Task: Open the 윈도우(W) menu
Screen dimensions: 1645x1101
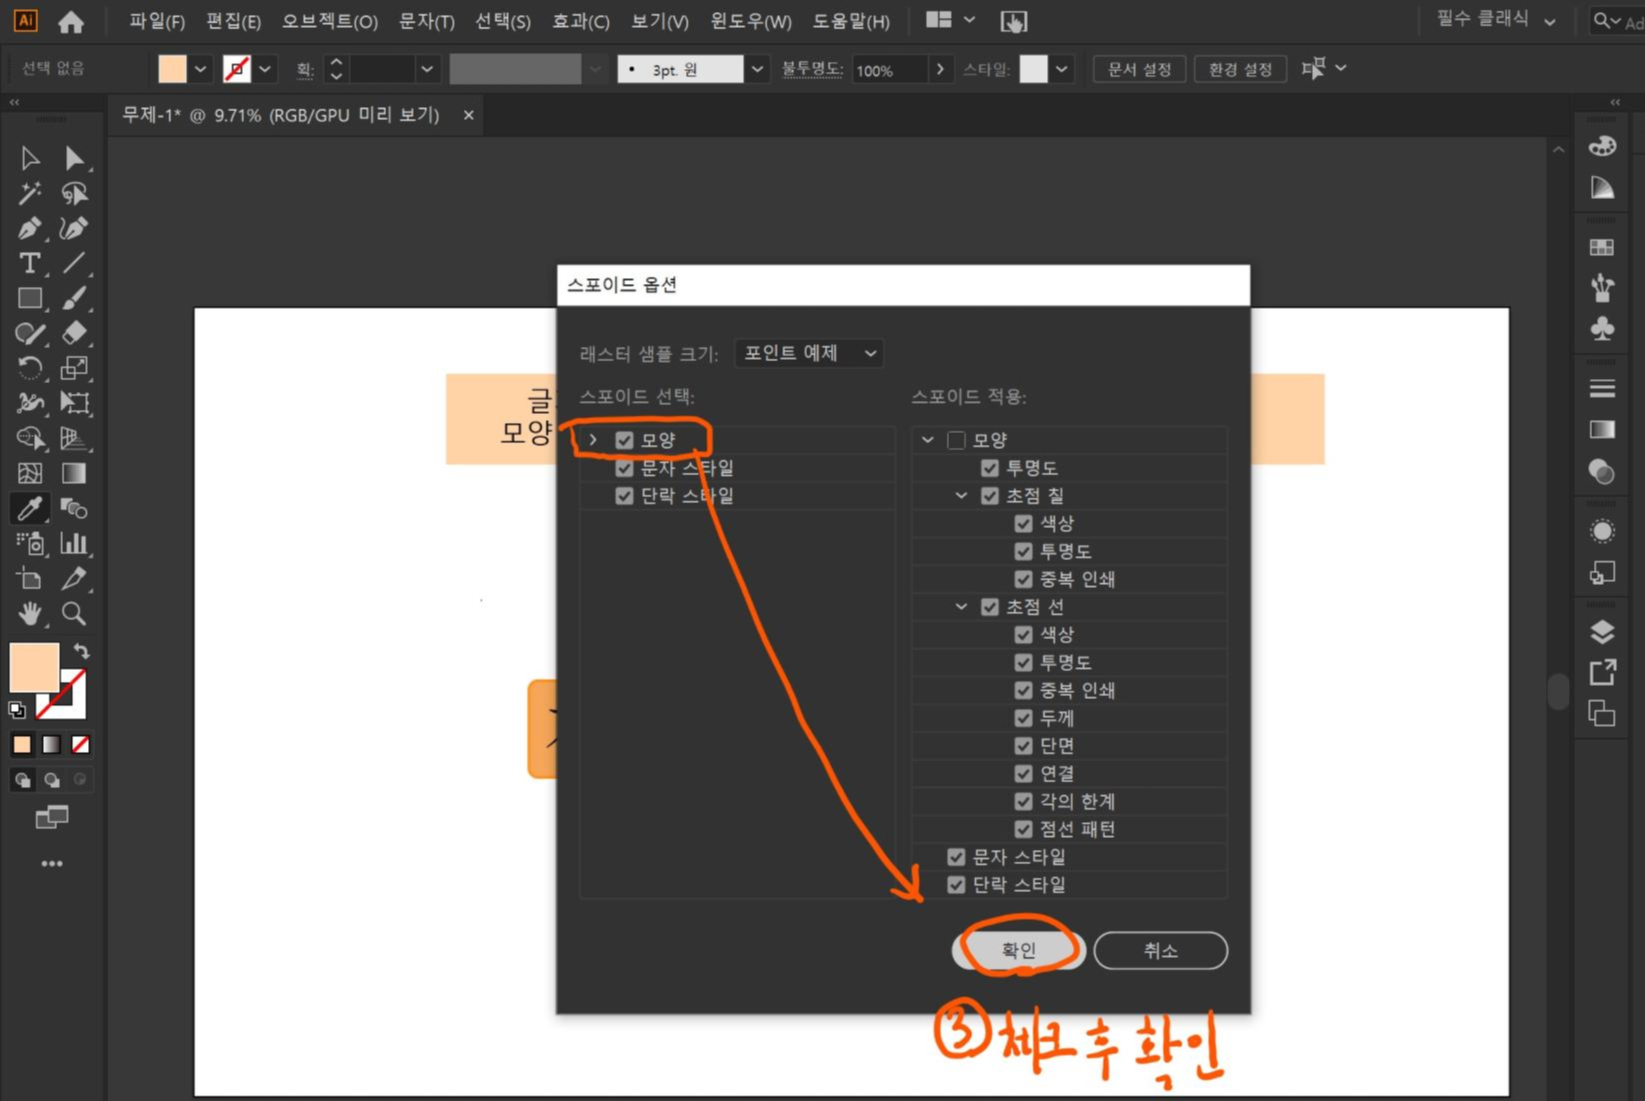Action: coord(750,21)
